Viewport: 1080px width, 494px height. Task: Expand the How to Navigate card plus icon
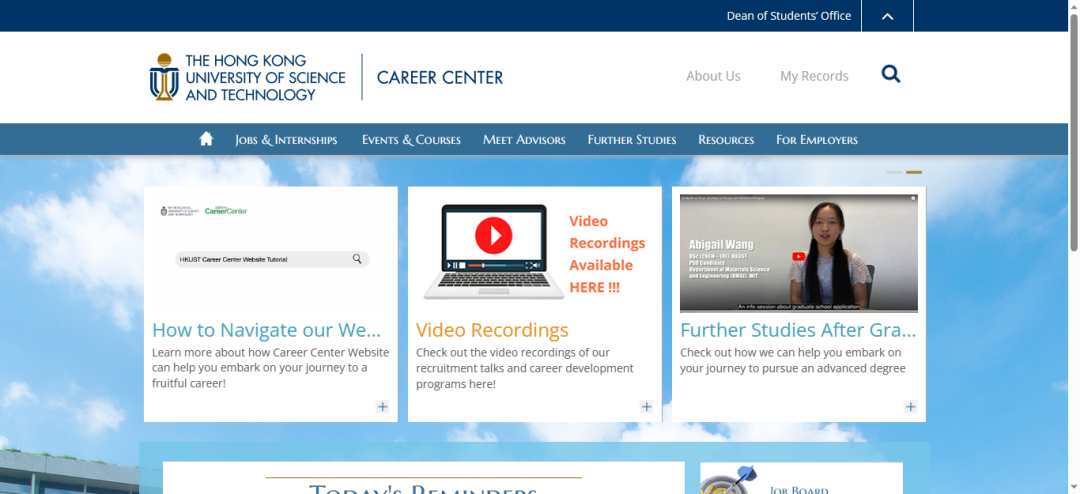tap(382, 406)
